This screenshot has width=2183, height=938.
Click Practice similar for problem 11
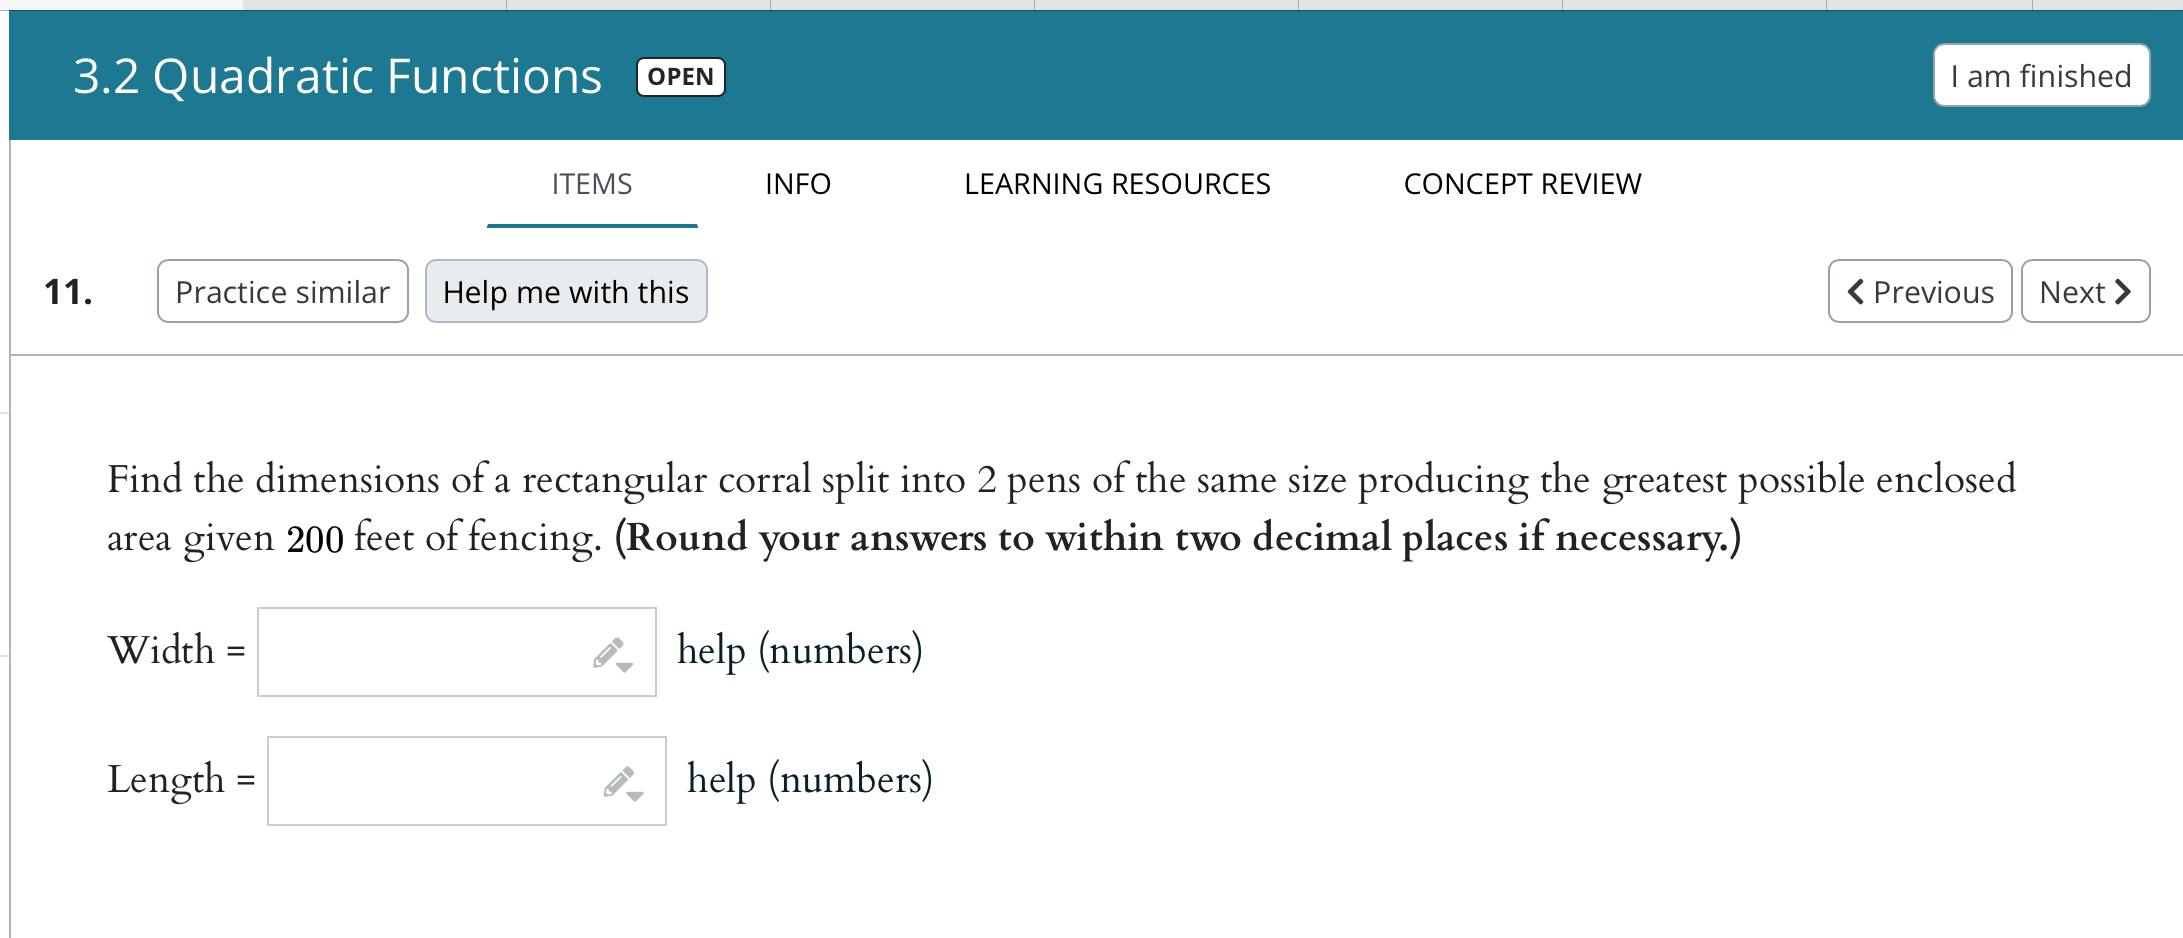tap(282, 291)
